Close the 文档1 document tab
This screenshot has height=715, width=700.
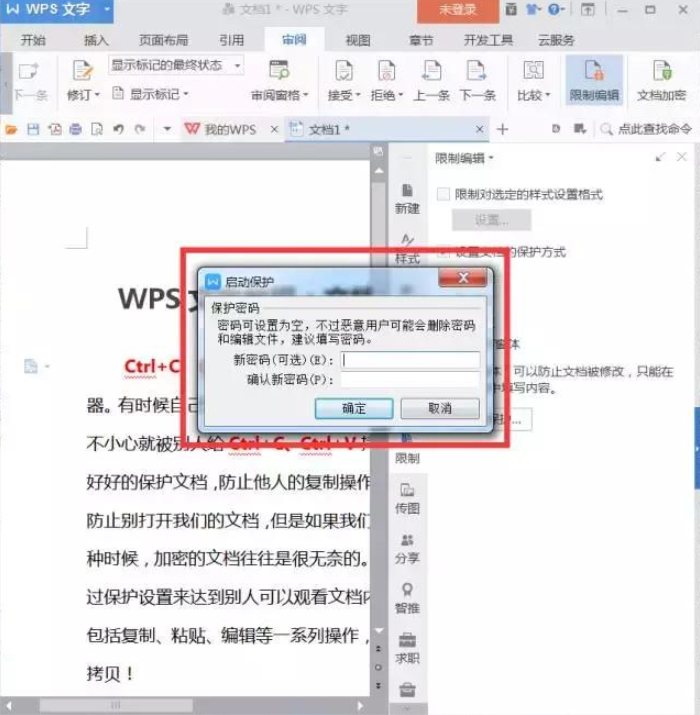[479, 130]
